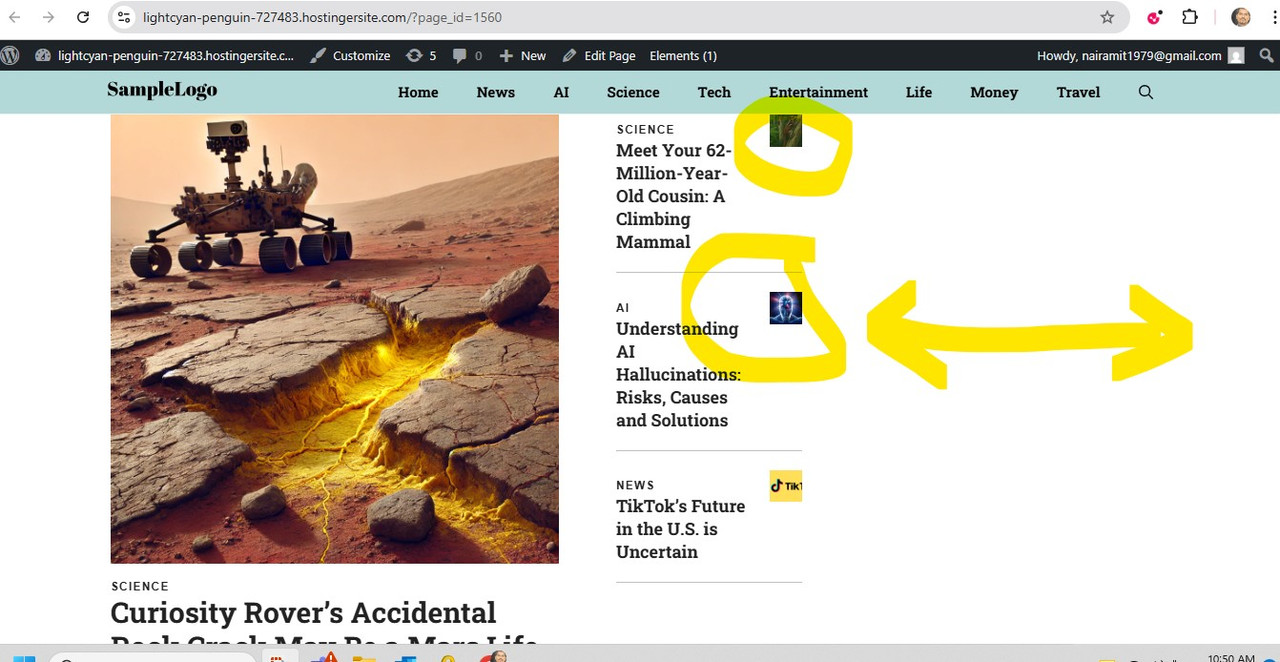Click the browser forward arrow
Image resolution: width=1280 pixels, height=662 pixels.
click(48, 17)
